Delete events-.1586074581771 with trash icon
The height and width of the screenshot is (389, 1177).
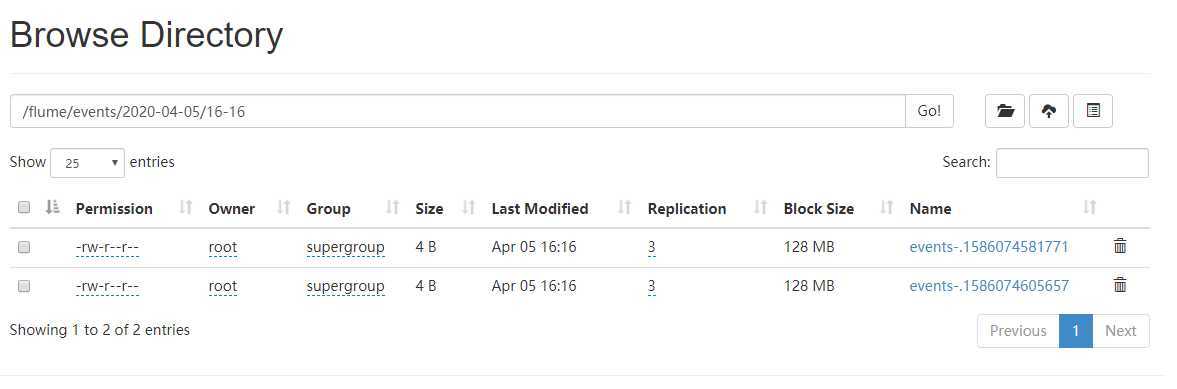click(1120, 246)
